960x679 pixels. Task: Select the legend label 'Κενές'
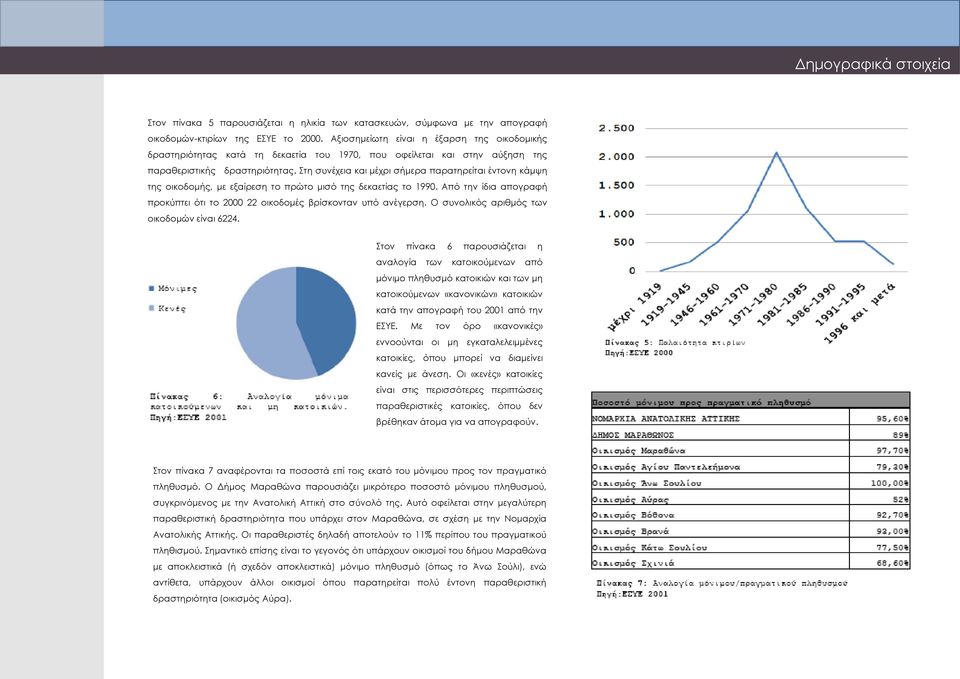coord(172,309)
